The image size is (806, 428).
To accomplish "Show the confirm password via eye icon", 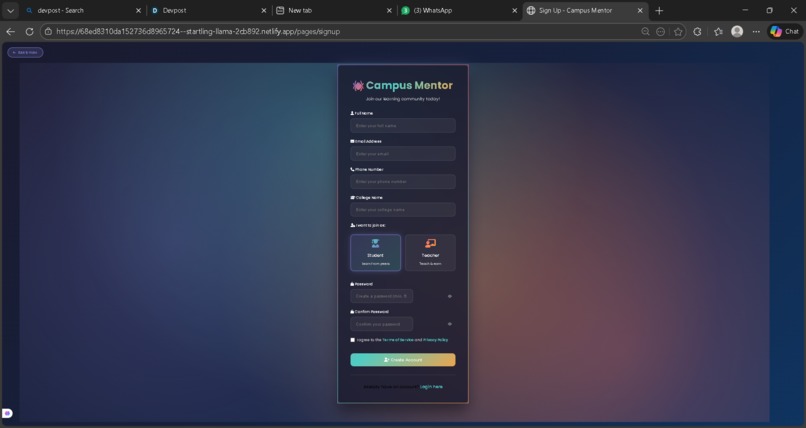I will pyautogui.click(x=450, y=324).
